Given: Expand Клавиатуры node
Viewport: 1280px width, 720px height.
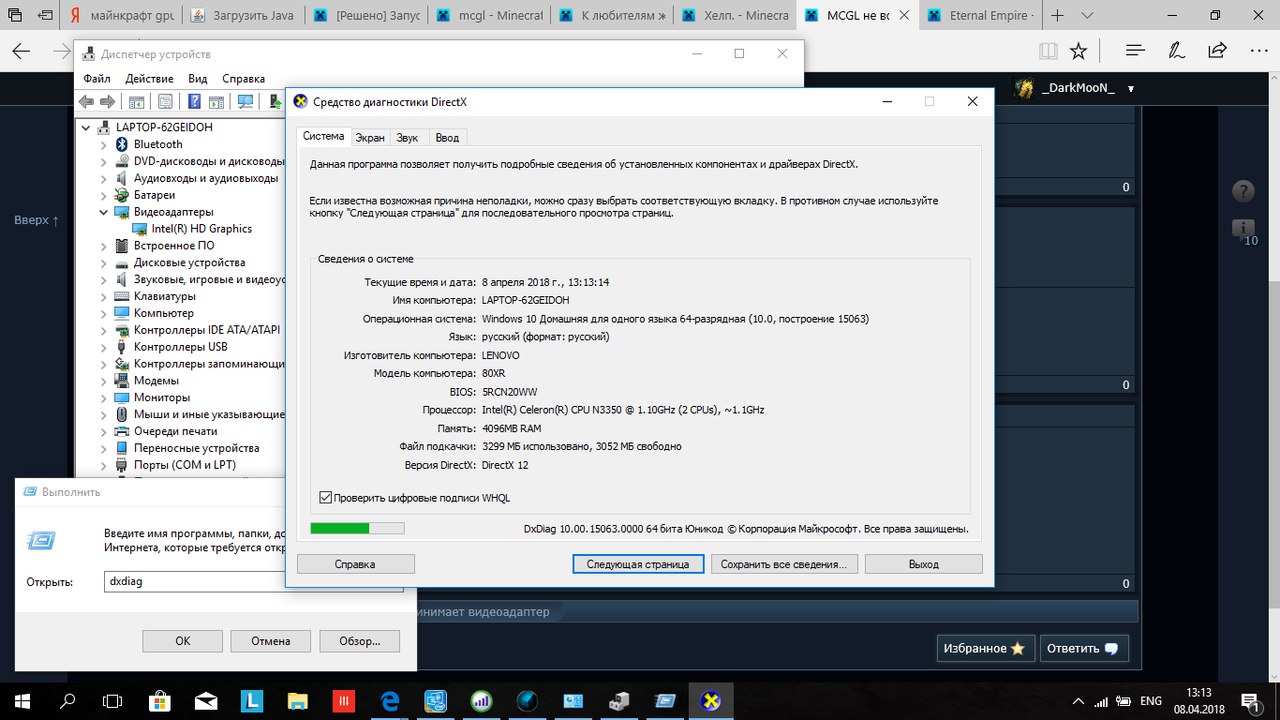Looking at the screenshot, I should pos(103,296).
